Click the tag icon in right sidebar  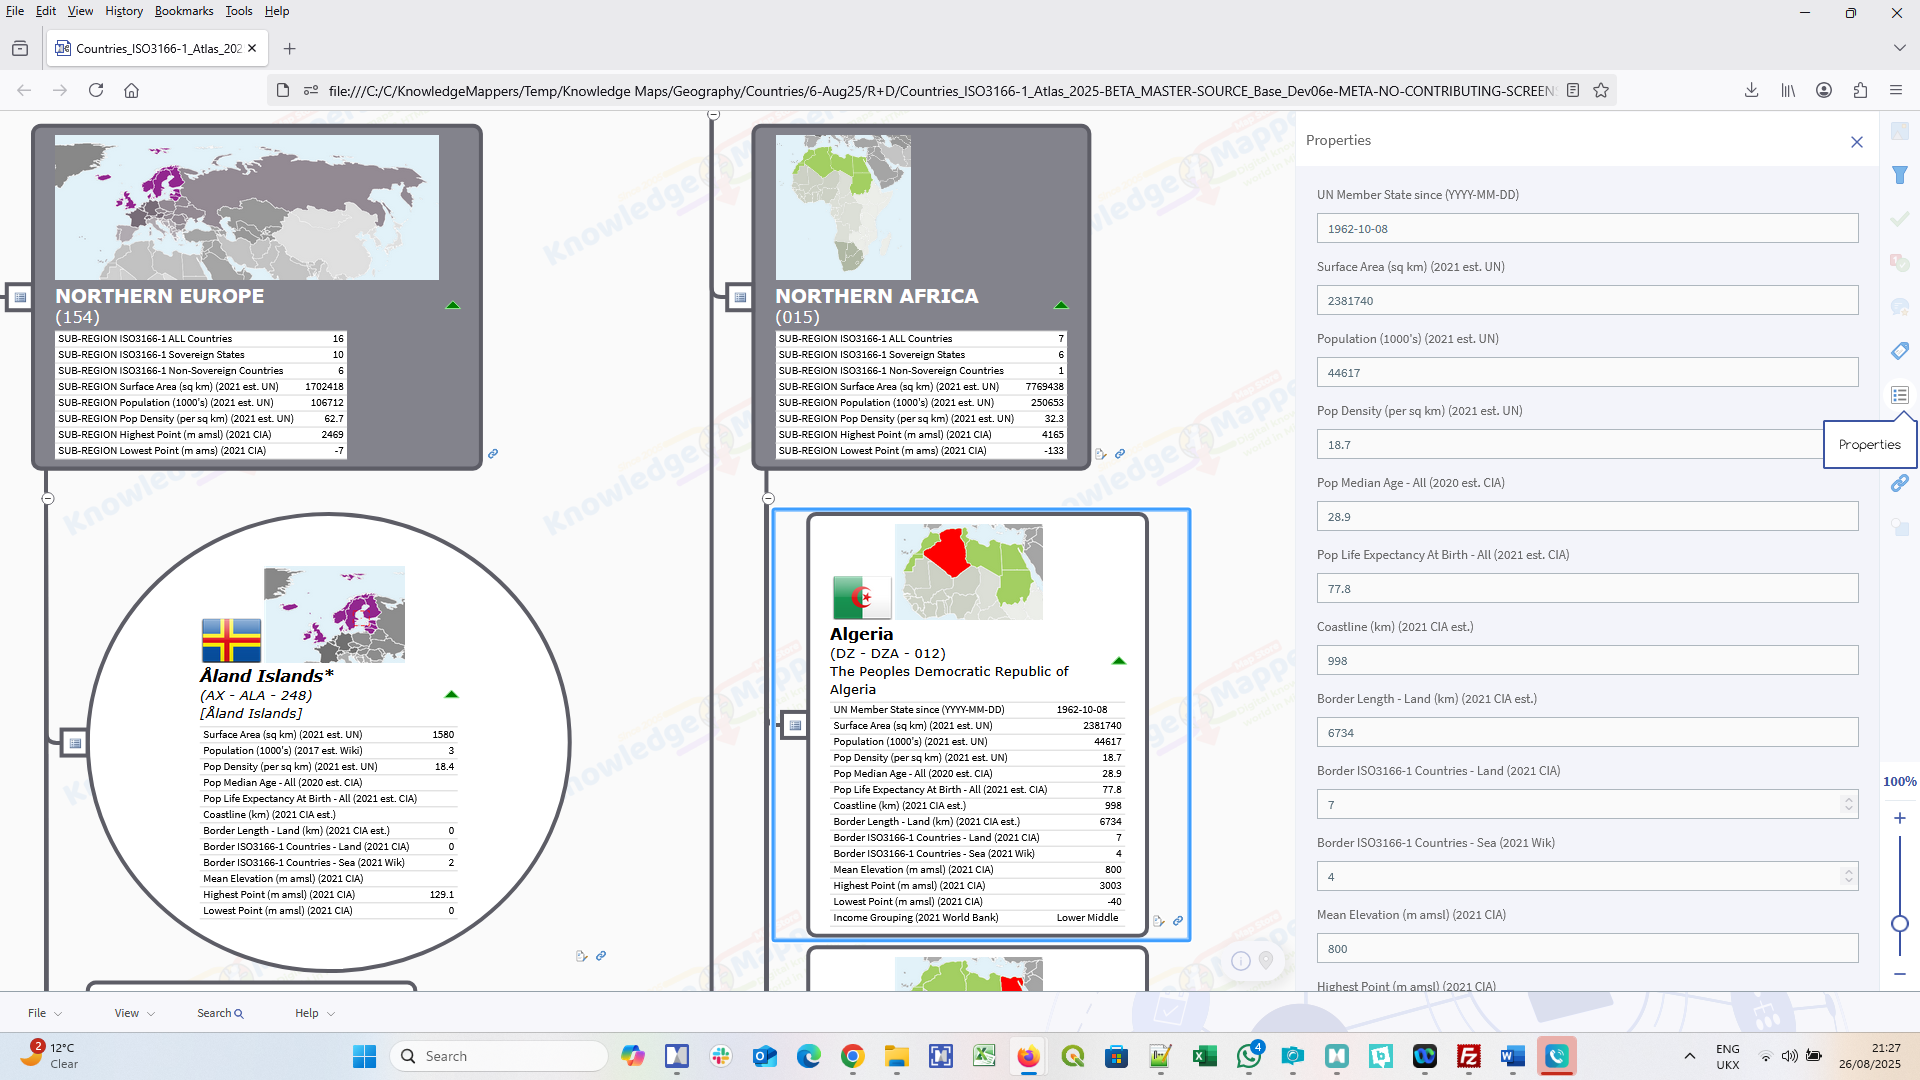pos(1900,351)
